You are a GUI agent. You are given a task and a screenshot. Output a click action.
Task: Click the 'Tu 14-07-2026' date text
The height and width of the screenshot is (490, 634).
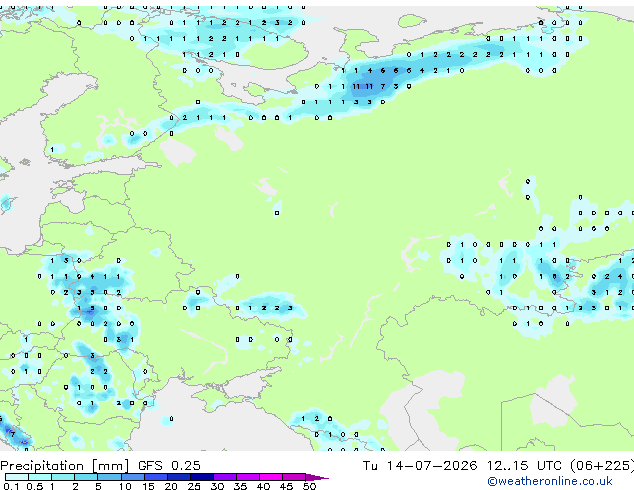tap(420, 466)
